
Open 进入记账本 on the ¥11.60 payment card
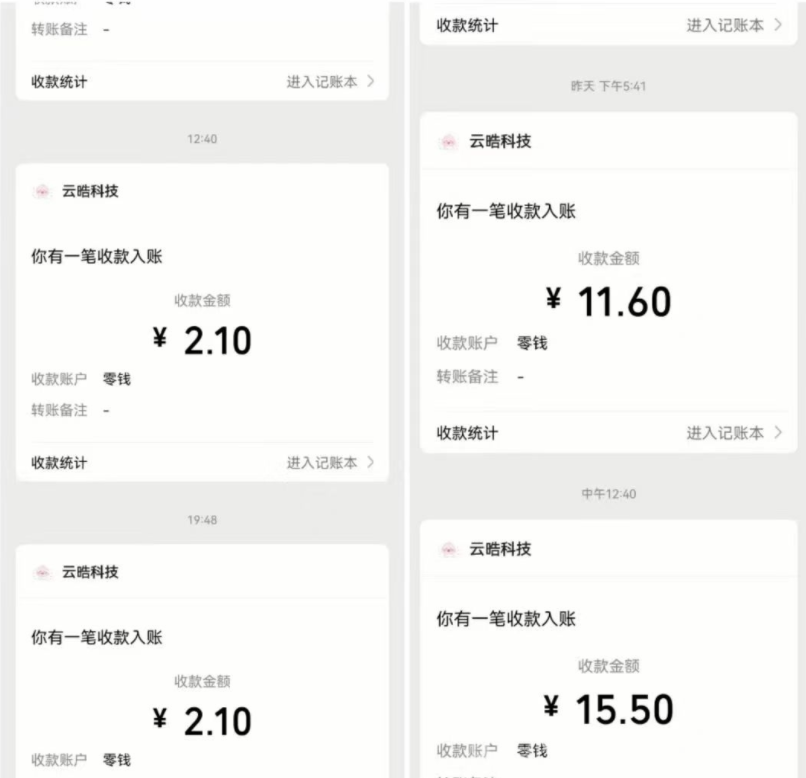[x=724, y=433]
